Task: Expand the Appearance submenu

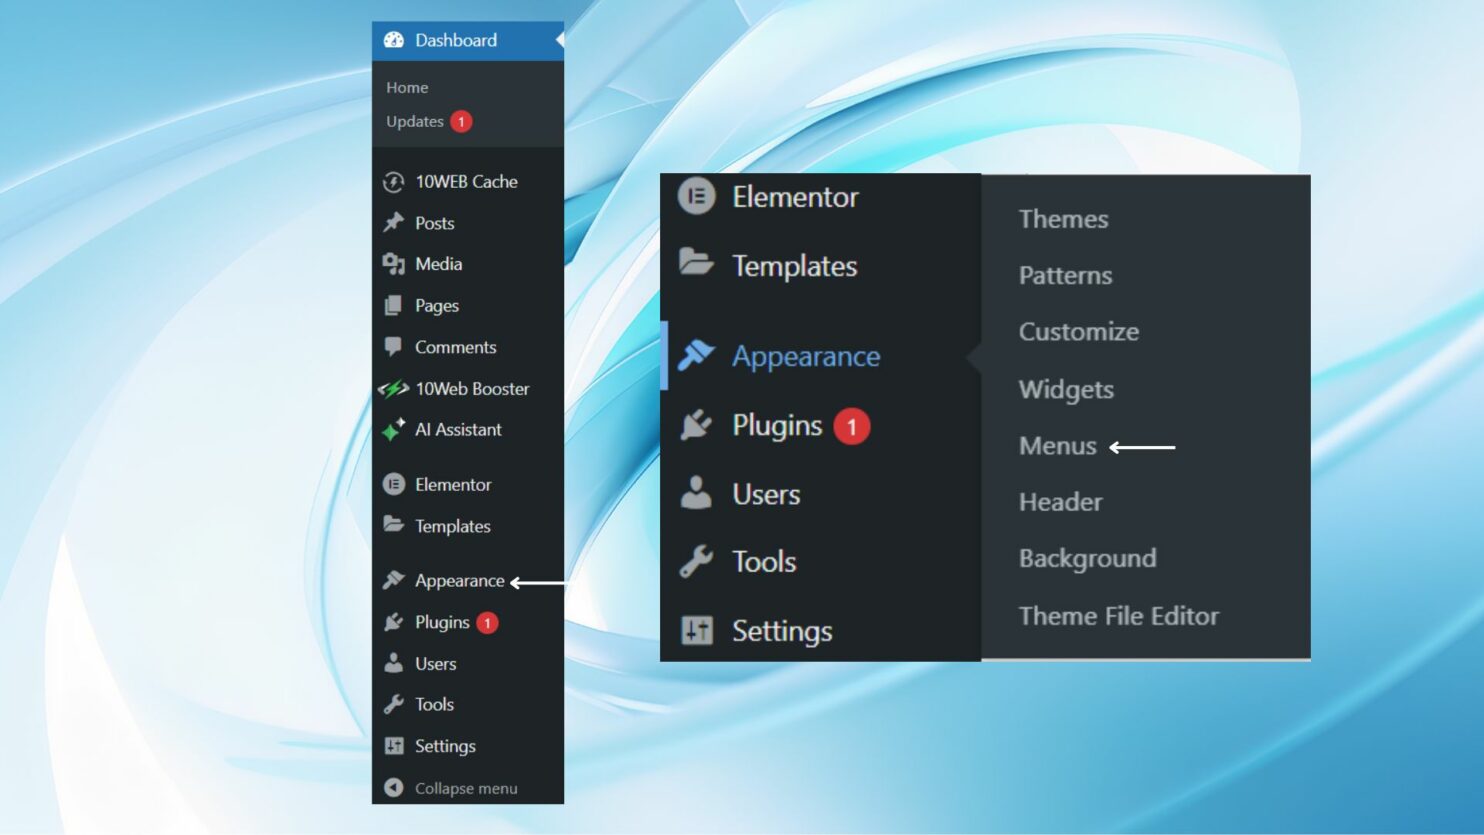Action: [x=458, y=580]
